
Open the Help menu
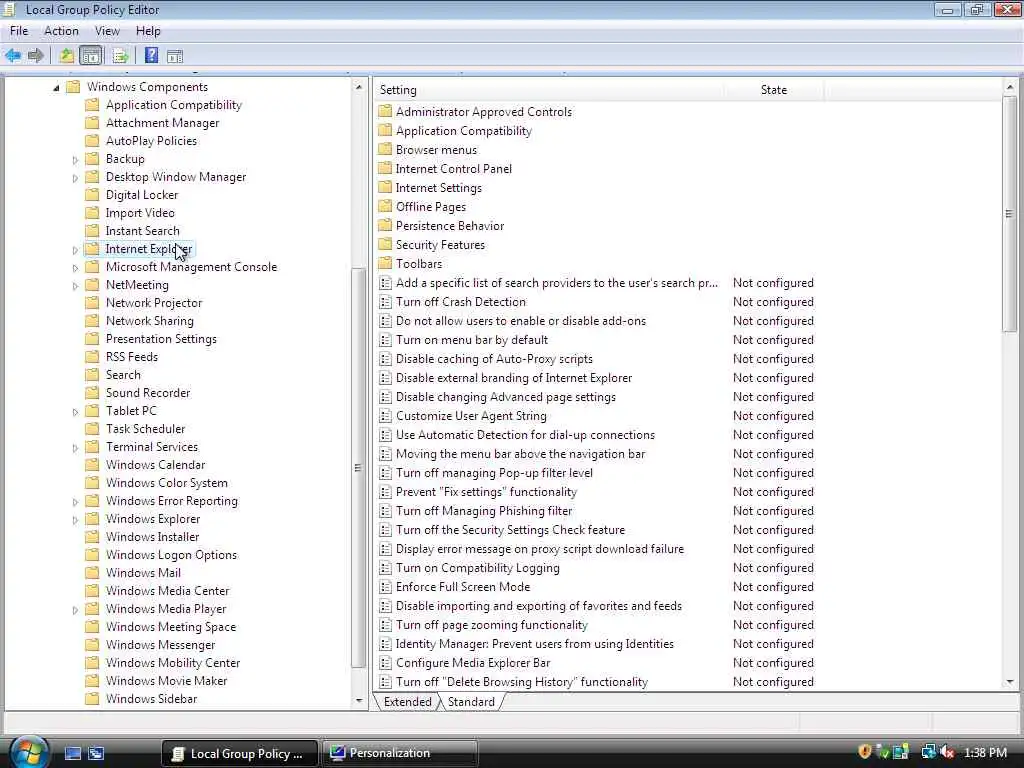[148, 31]
